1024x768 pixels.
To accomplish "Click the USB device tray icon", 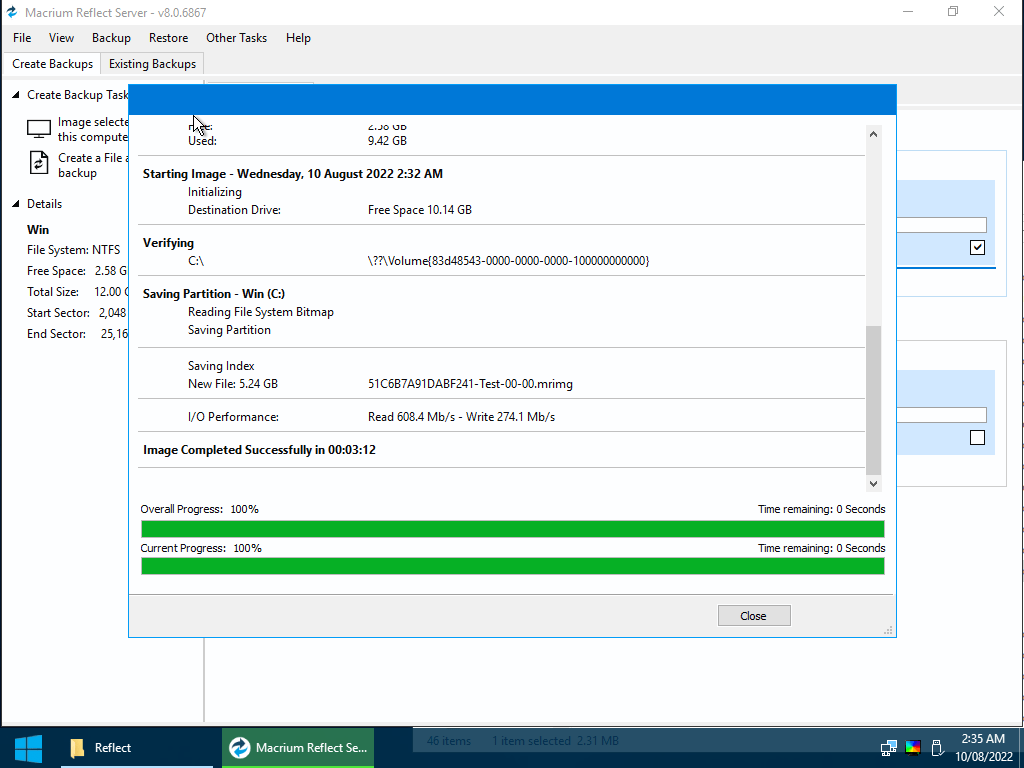I will 936,748.
